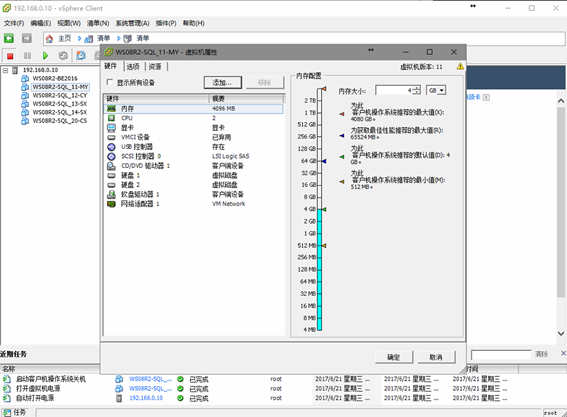This screenshot has width=567, height=417.
Task: Click the OK button in dialog
Action: click(x=393, y=357)
